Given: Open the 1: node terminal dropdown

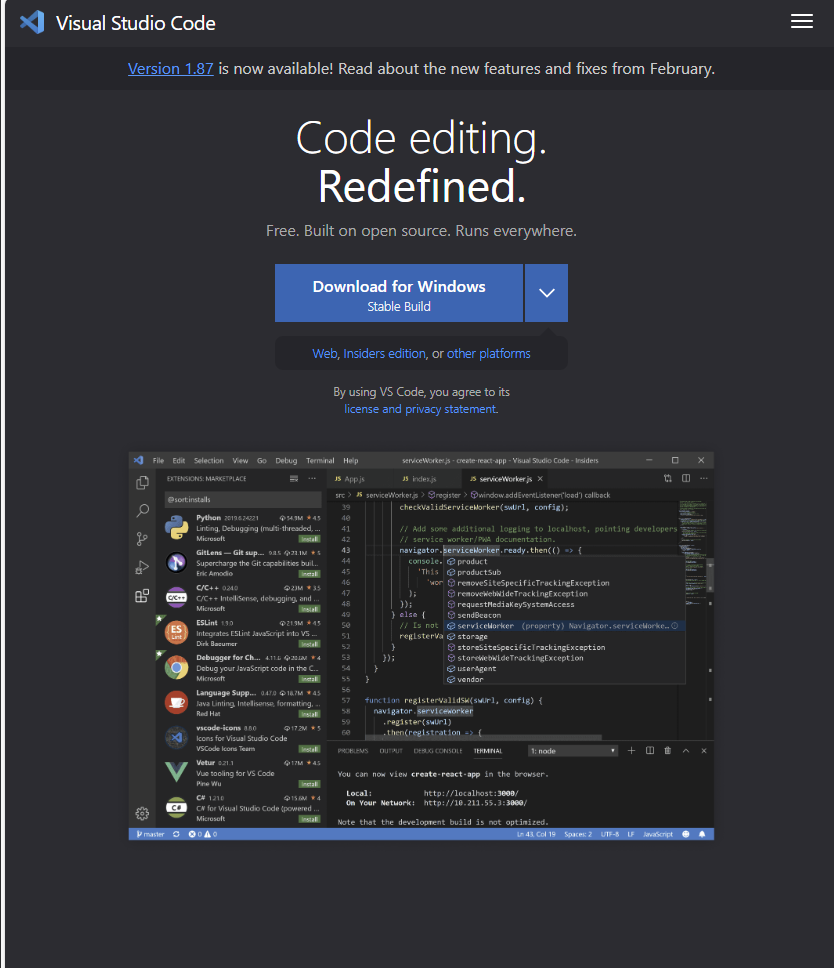Looking at the screenshot, I should (x=573, y=751).
